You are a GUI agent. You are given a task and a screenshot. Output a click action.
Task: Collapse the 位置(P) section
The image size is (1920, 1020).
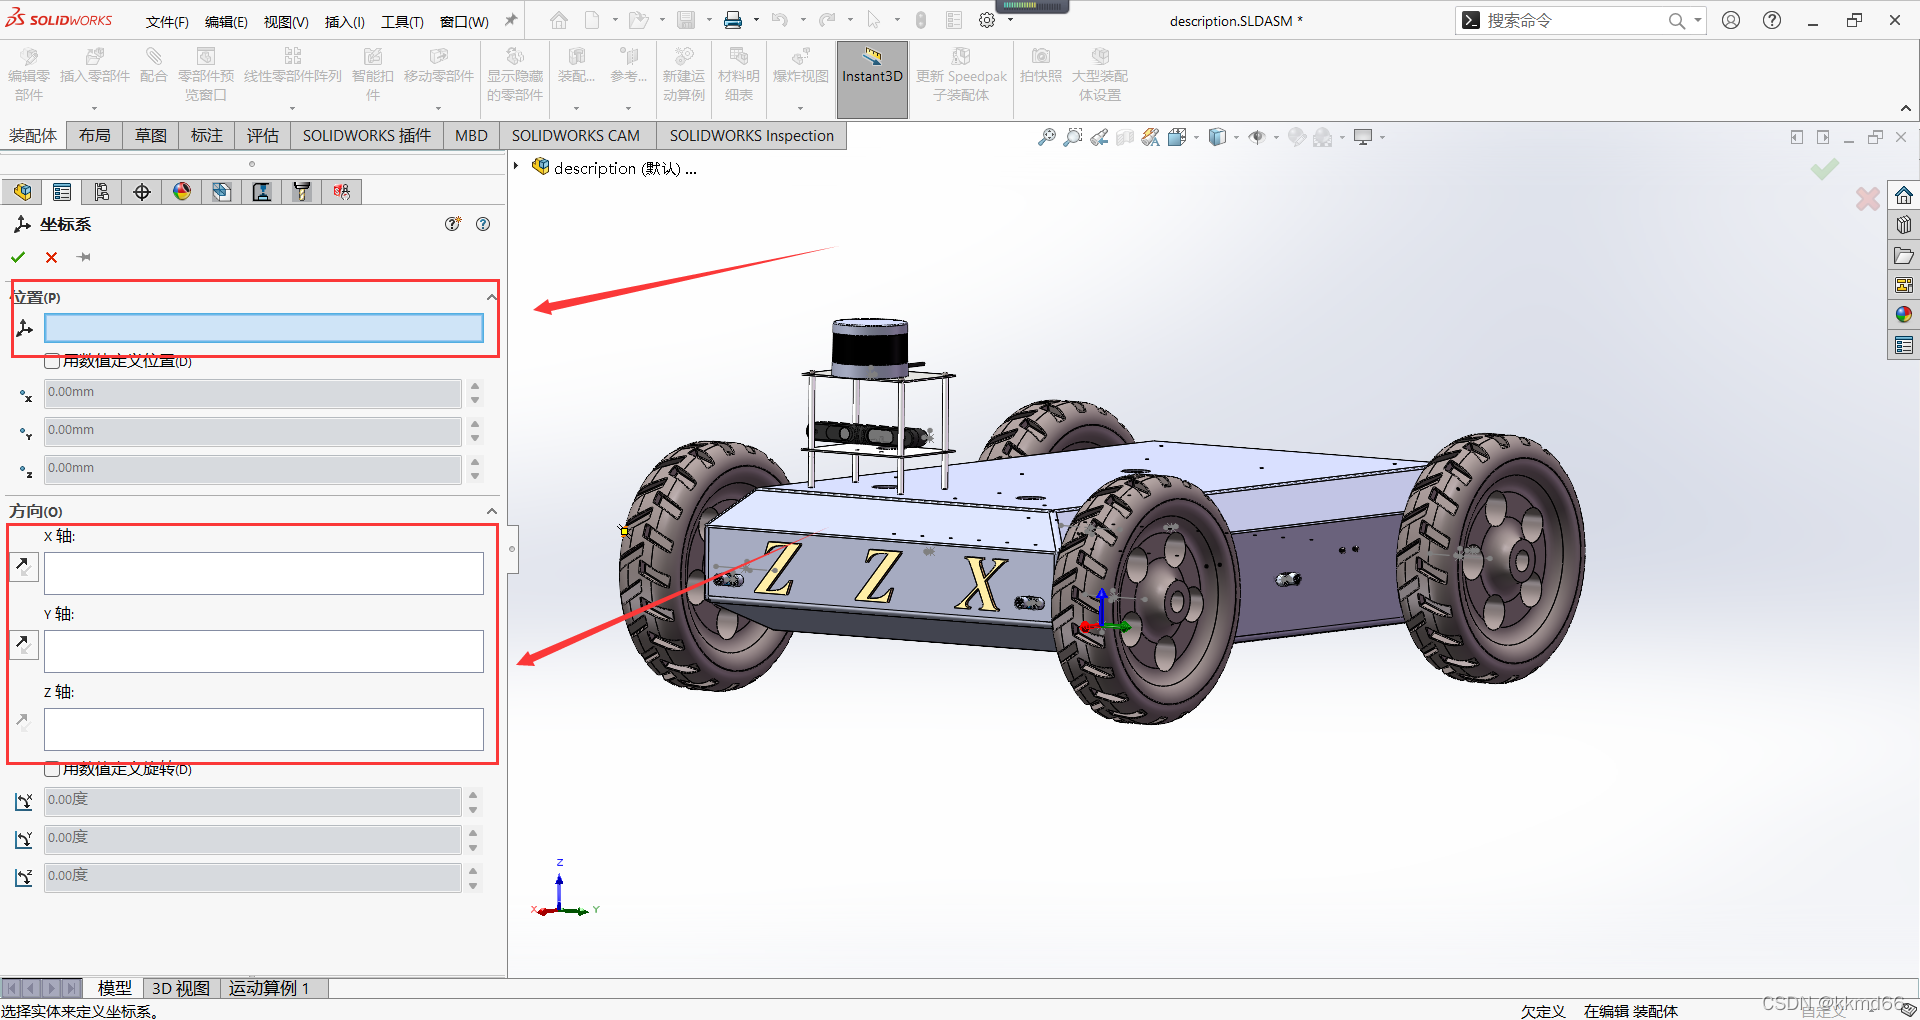491,297
